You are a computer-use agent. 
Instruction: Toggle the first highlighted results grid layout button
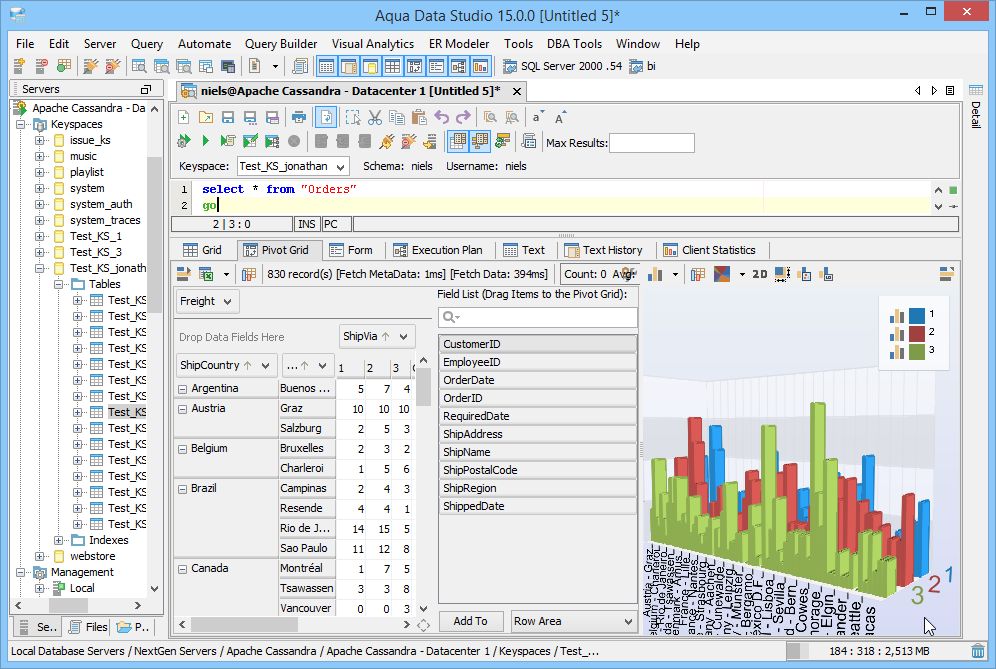coord(457,141)
